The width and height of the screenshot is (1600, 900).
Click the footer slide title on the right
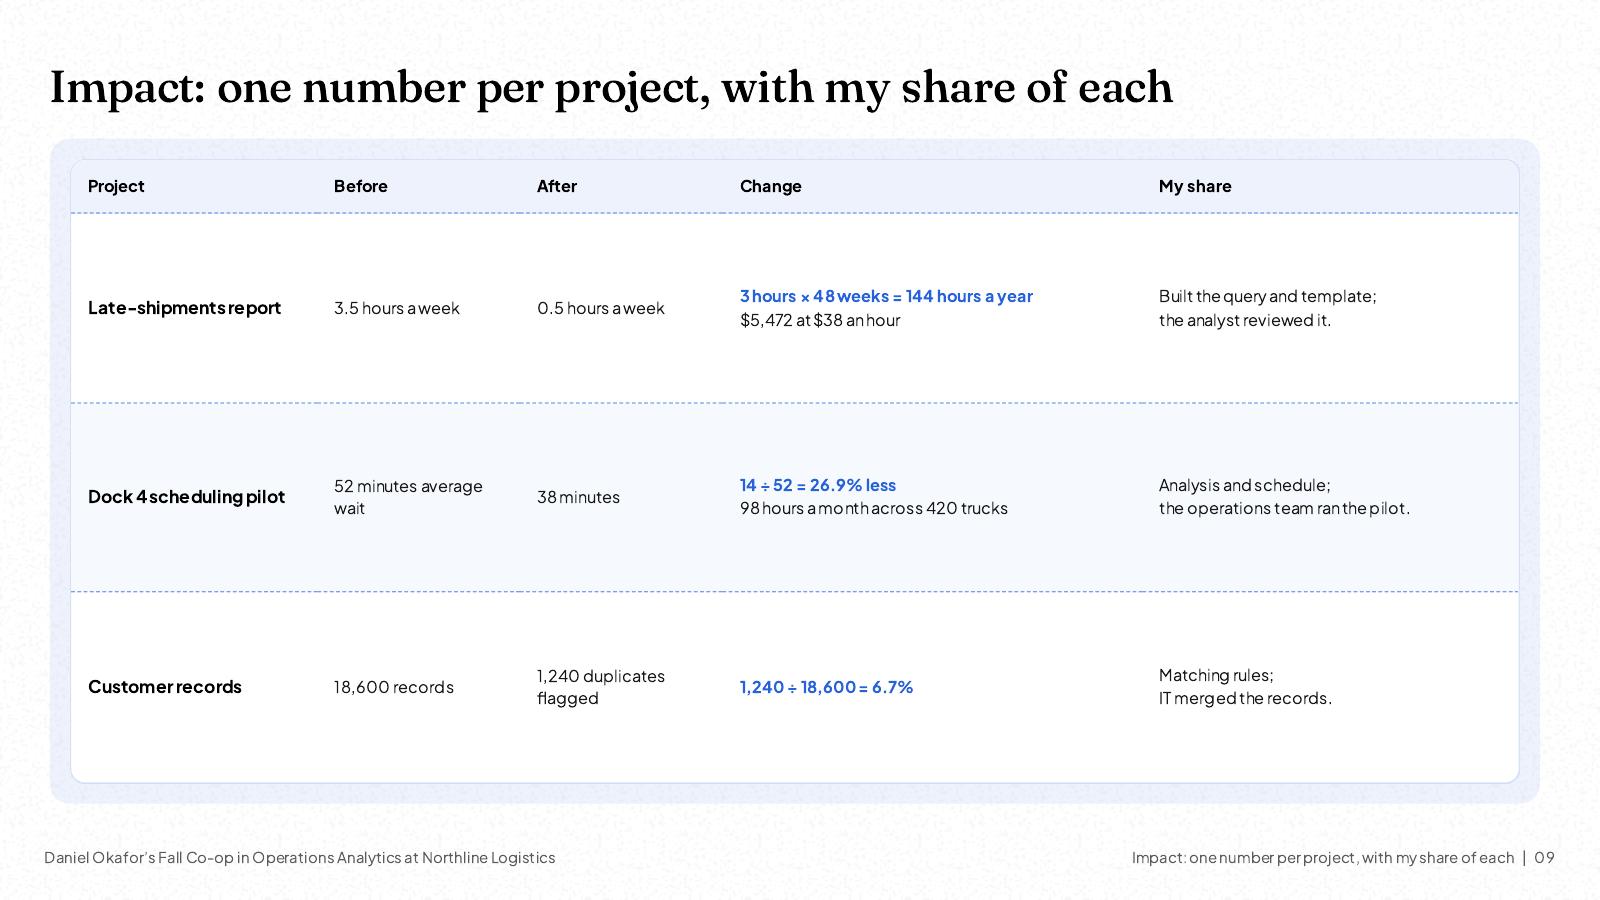click(x=1323, y=857)
